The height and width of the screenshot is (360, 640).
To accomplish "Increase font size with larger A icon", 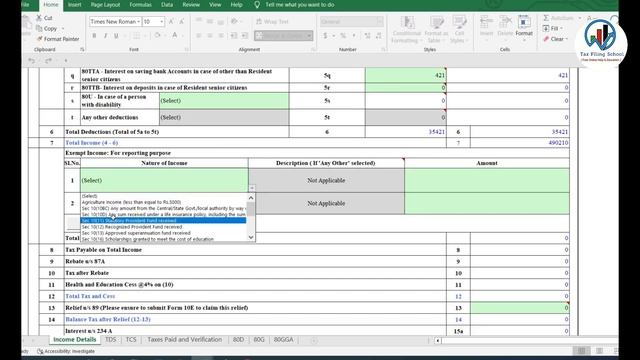I will point(171,22).
